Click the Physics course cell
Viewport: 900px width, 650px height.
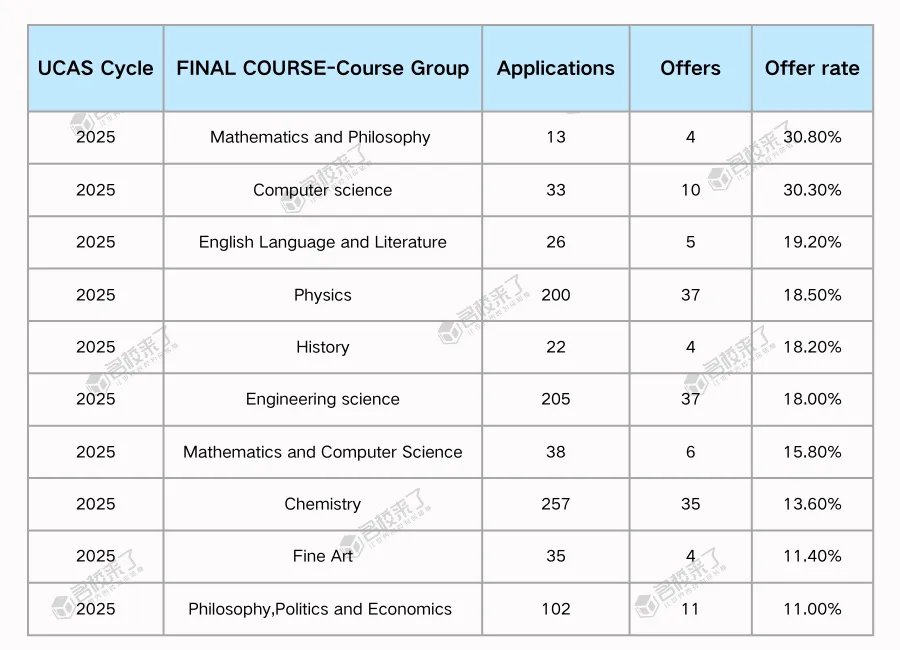323,295
